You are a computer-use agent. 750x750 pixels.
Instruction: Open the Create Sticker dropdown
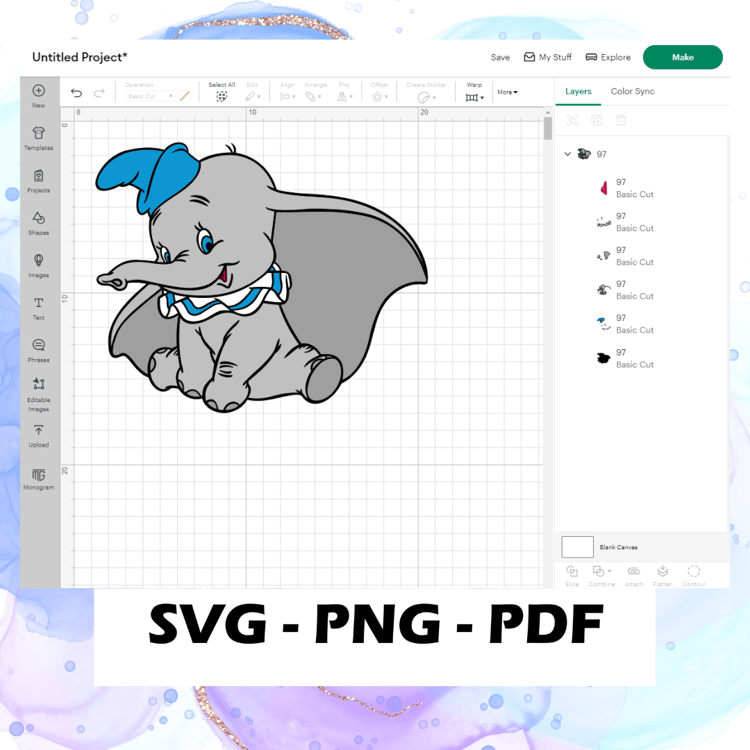point(426,92)
